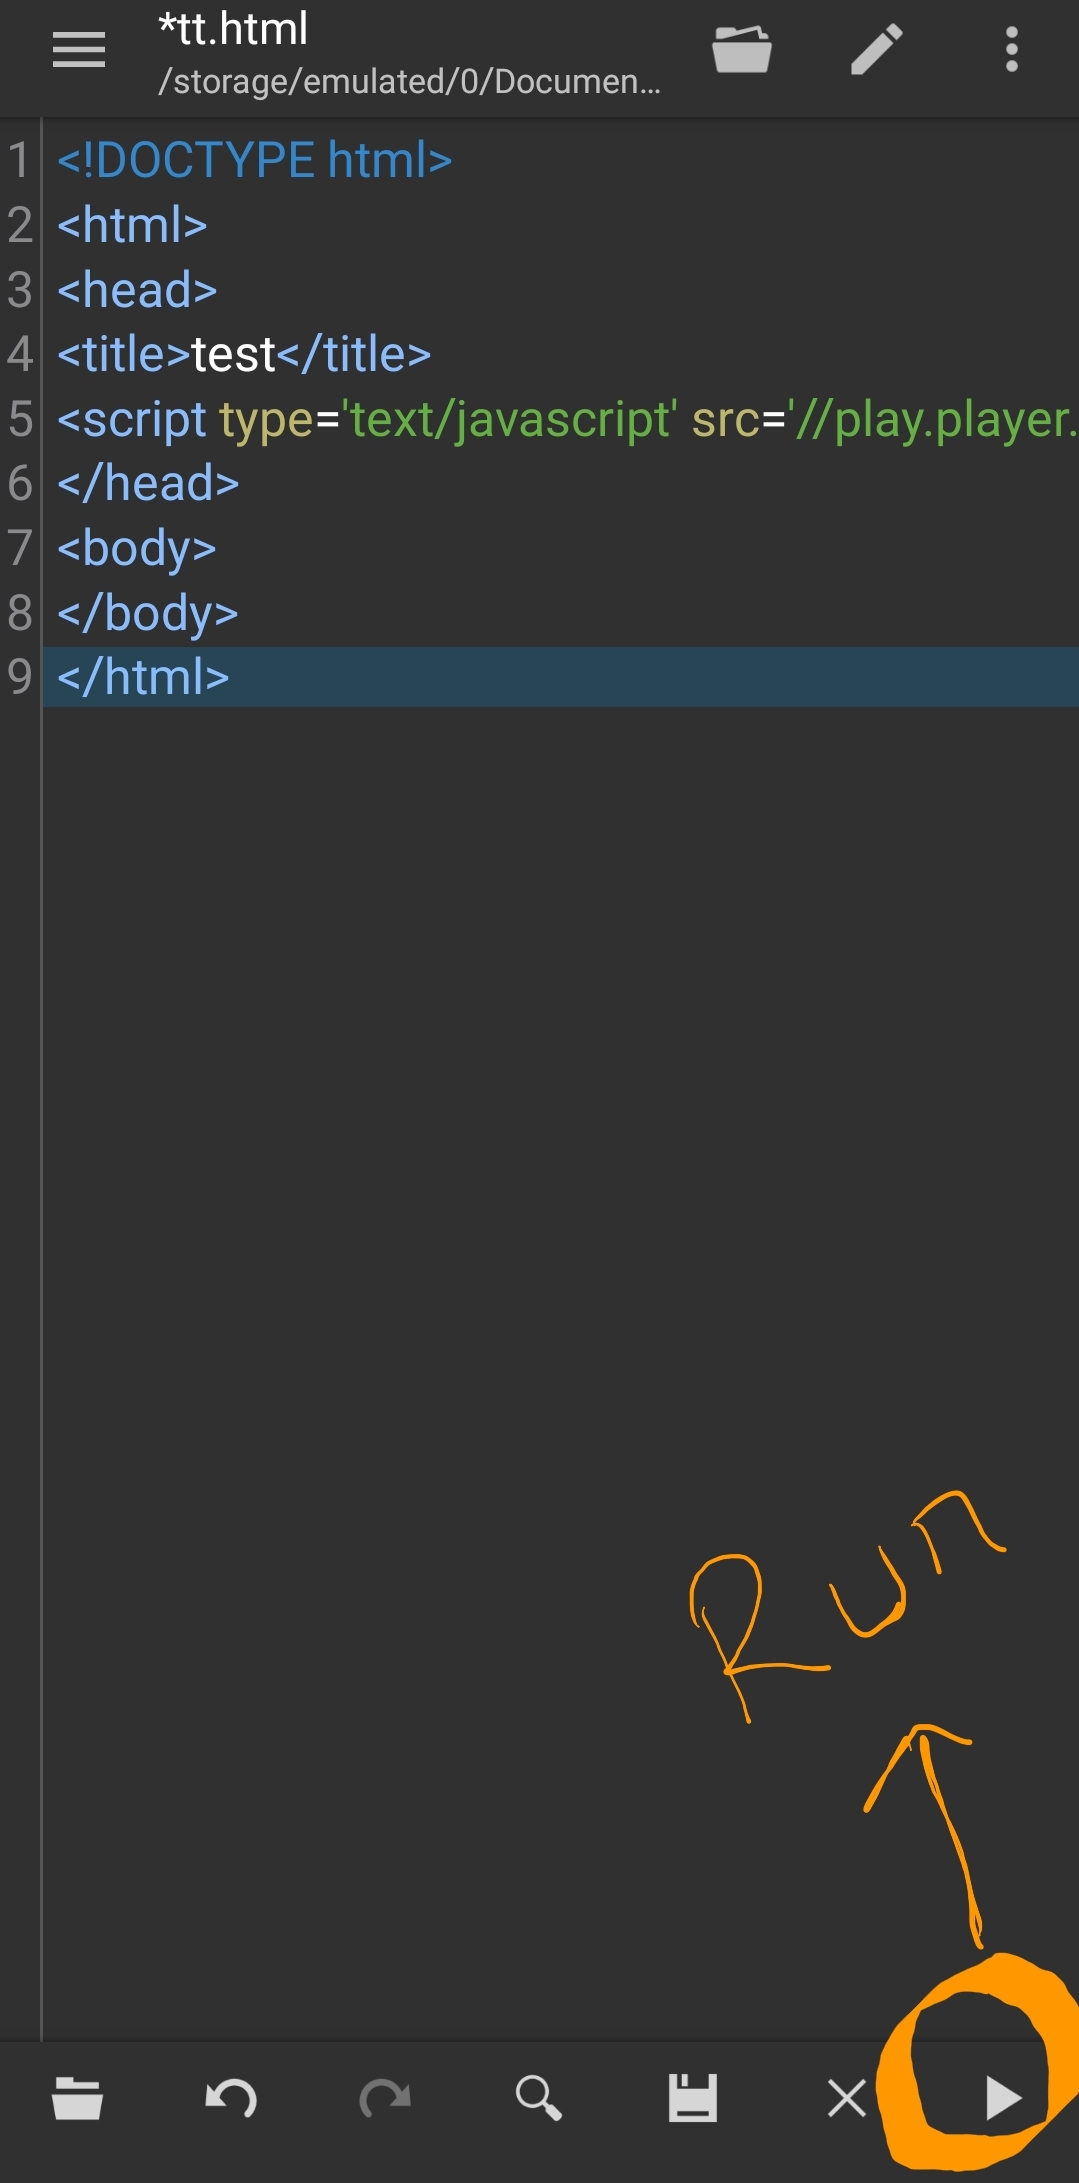Click the script tag on line 5
Image resolution: width=1079 pixels, height=2183 pixels.
[132, 419]
